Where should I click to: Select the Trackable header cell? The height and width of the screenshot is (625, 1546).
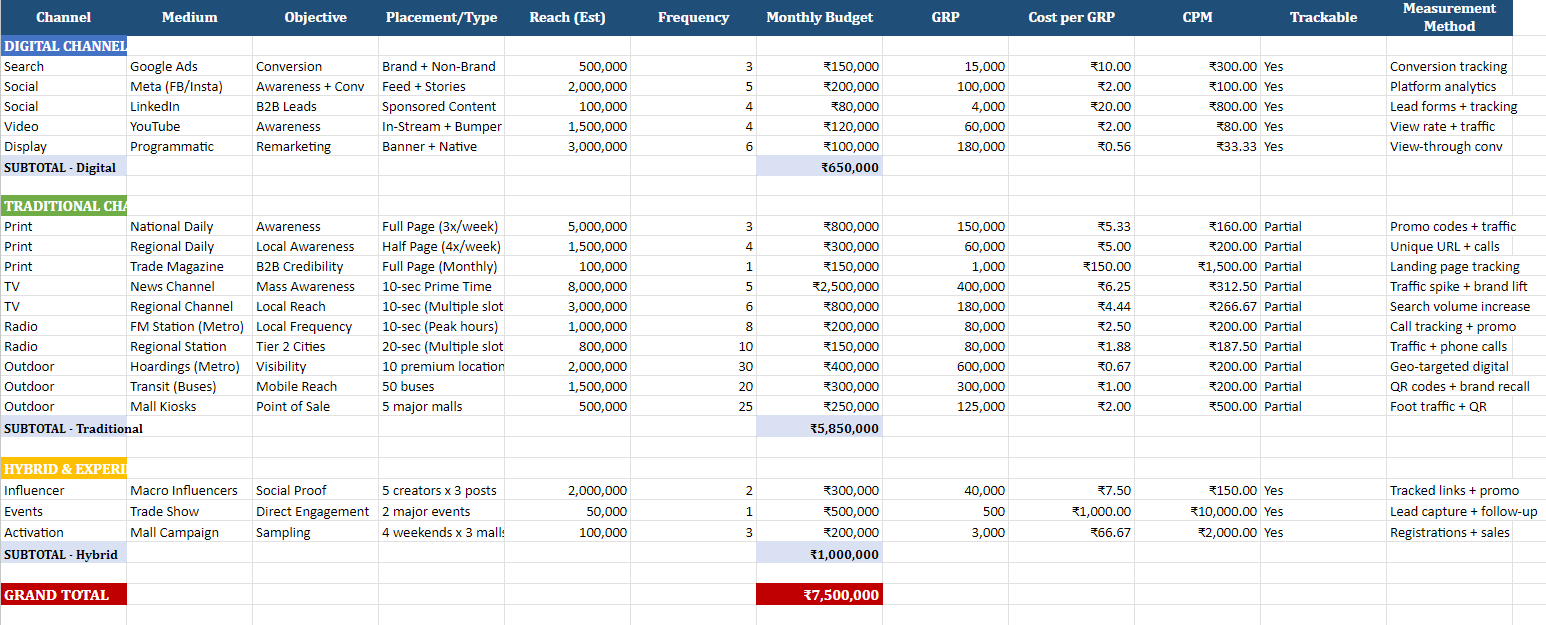pyautogui.click(x=1323, y=17)
